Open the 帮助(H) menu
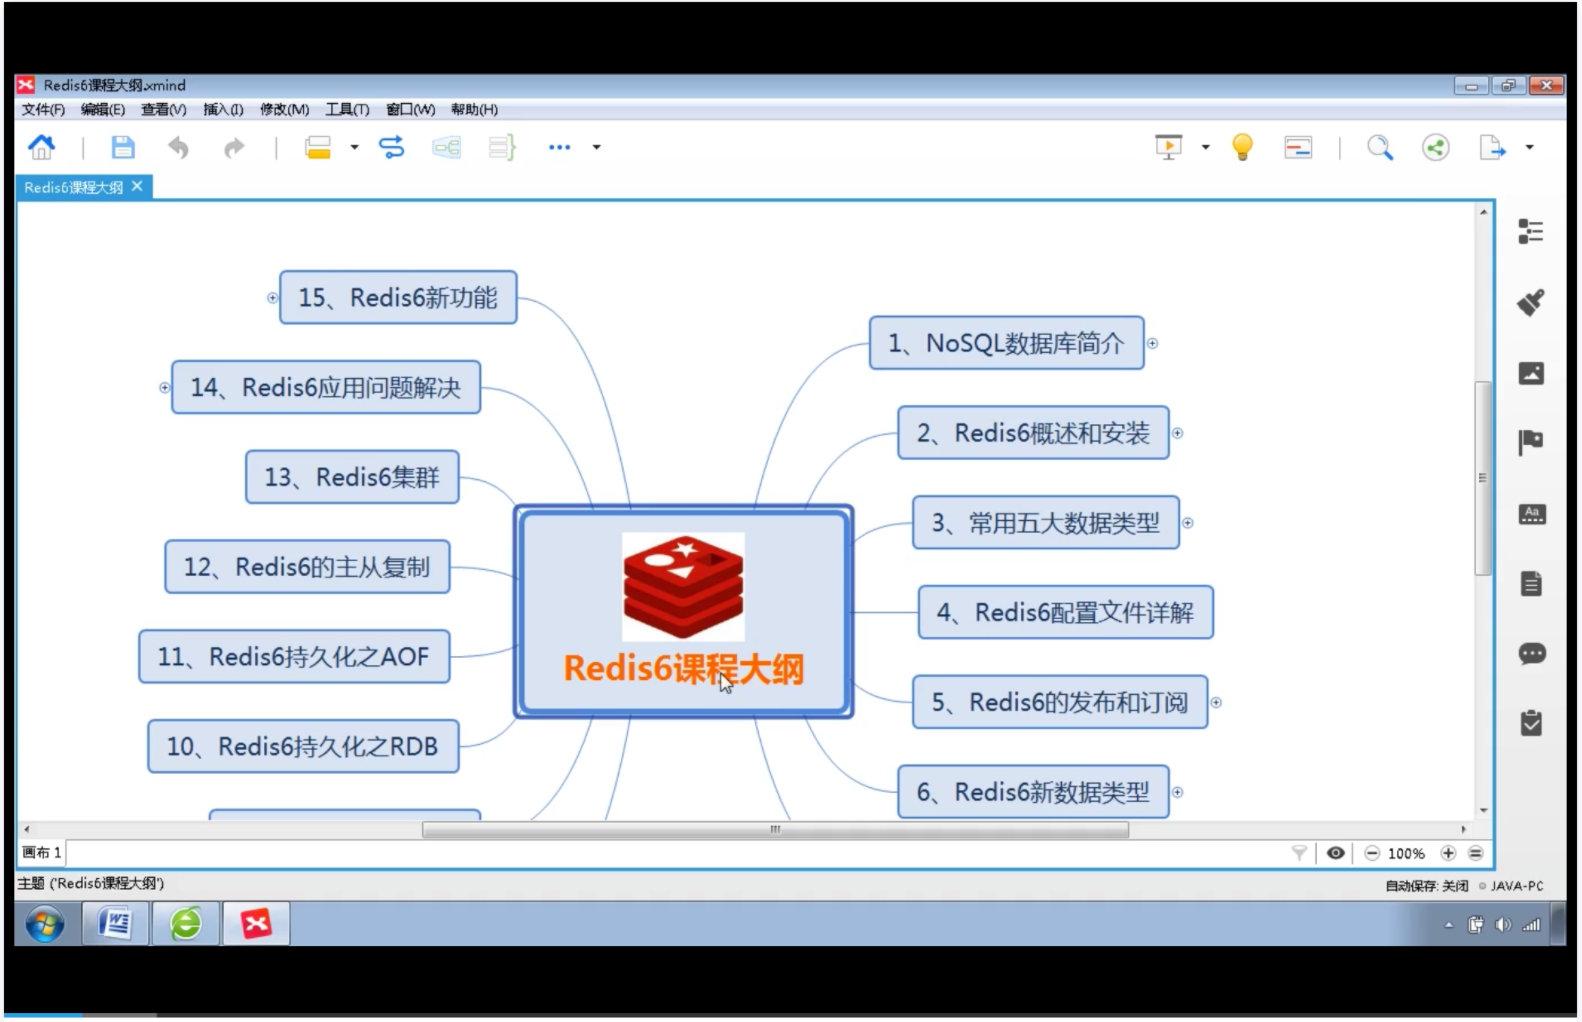Viewport: 1582px width, 1022px height. pyautogui.click(x=474, y=109)
